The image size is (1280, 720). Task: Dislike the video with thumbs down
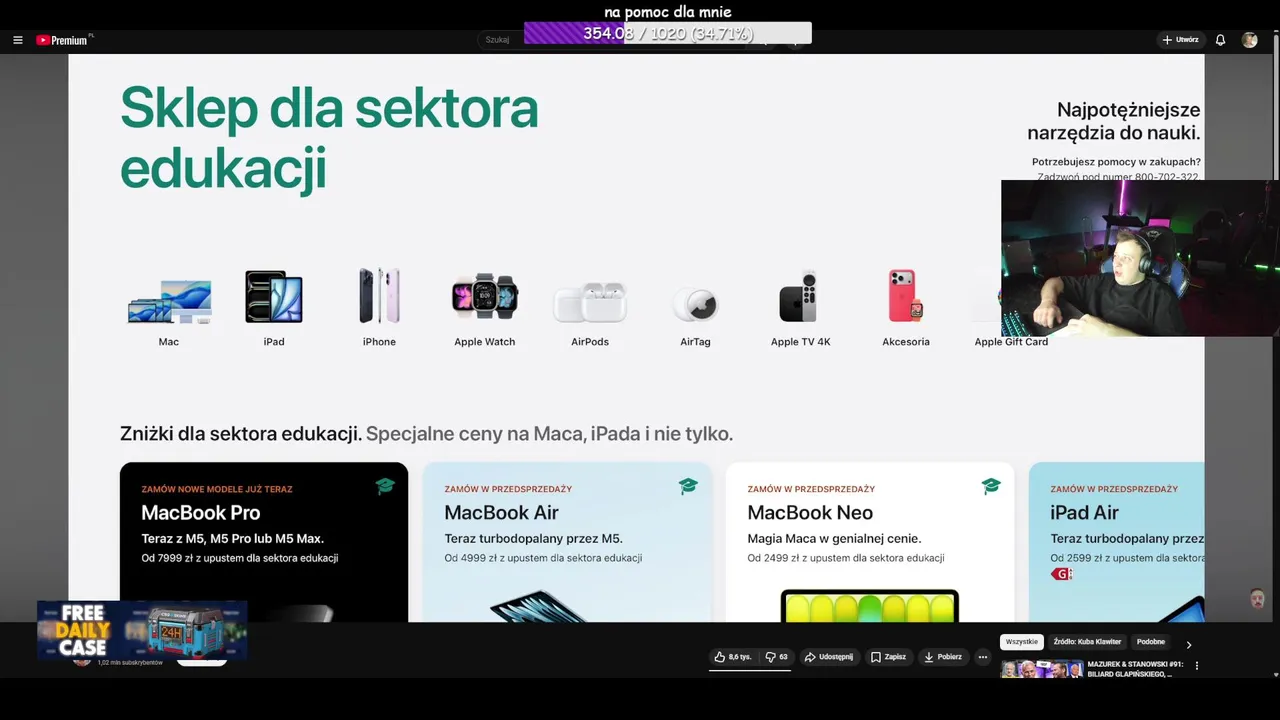click(776, 657)
